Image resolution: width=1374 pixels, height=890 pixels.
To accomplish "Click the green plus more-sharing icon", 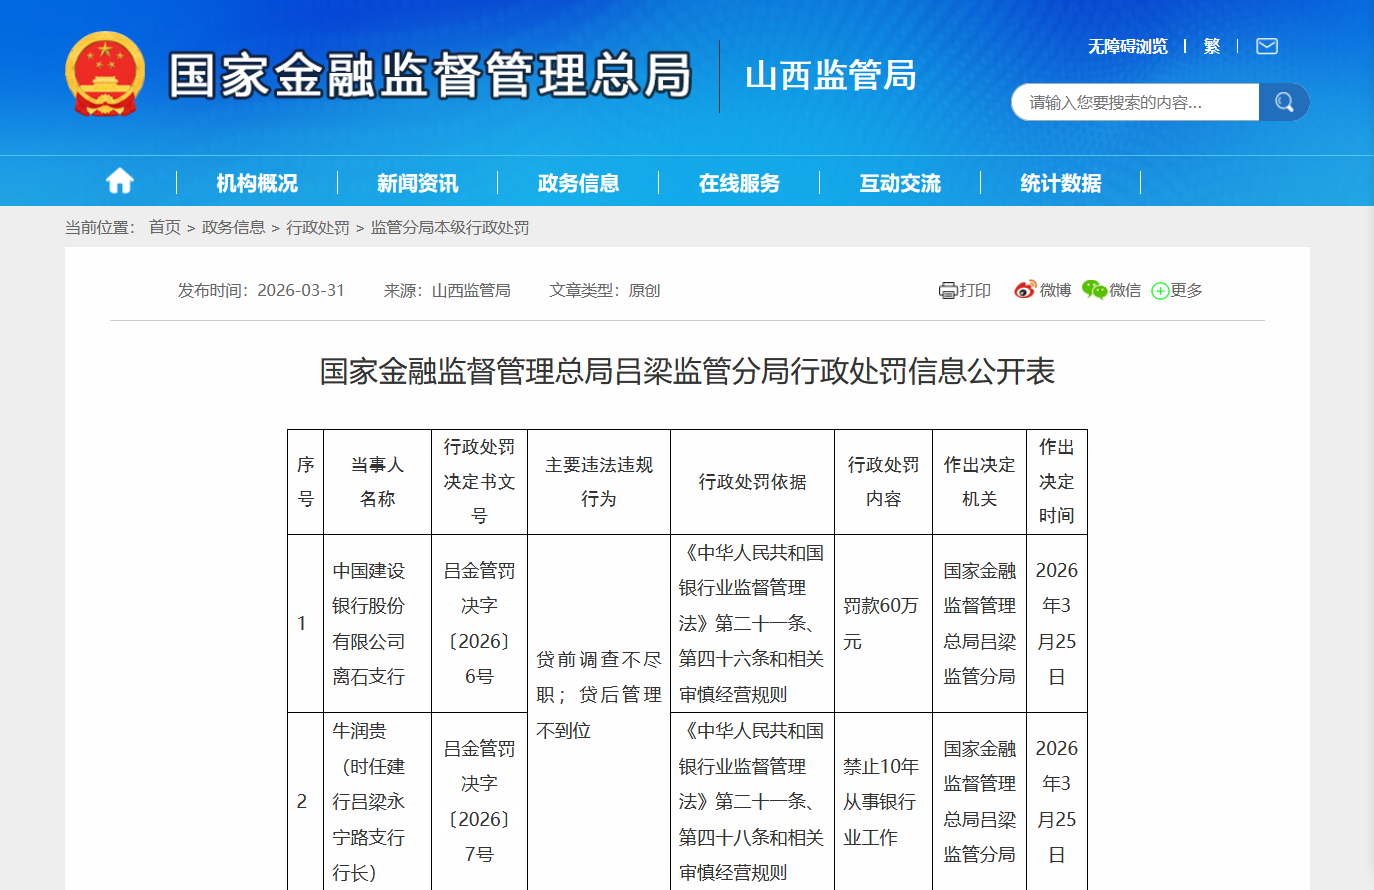I will [1160, 291].
